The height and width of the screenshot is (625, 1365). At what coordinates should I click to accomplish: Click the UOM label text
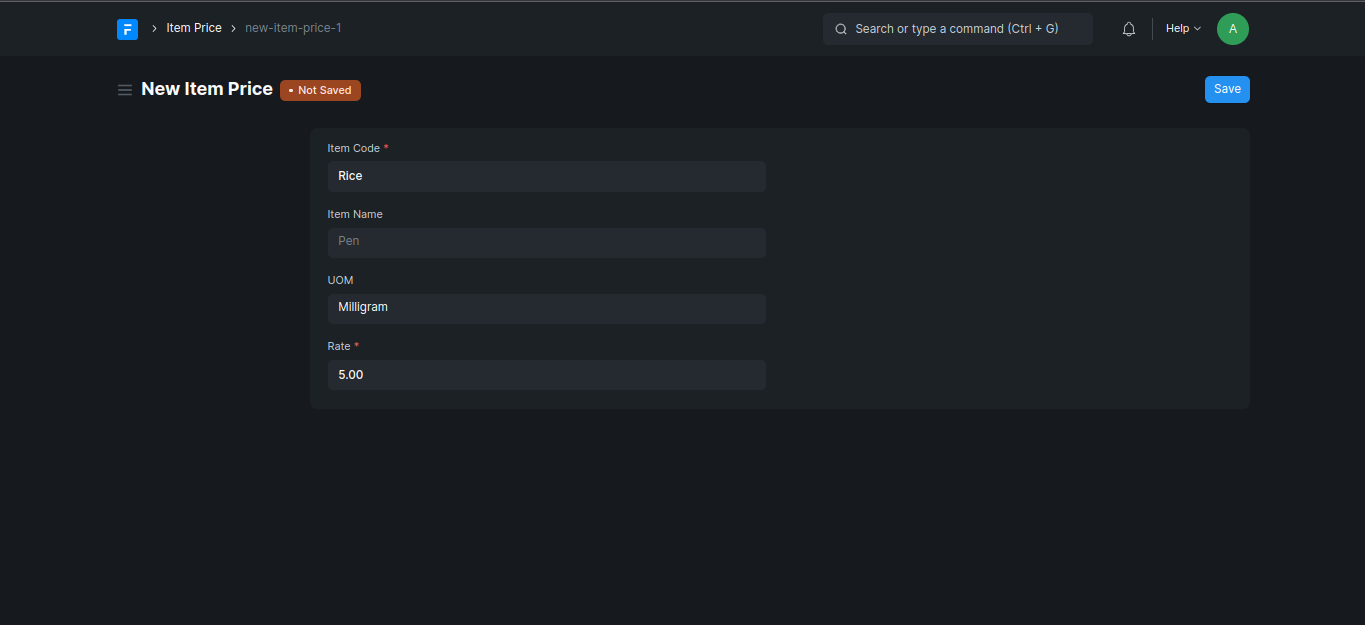click(340, 280)
